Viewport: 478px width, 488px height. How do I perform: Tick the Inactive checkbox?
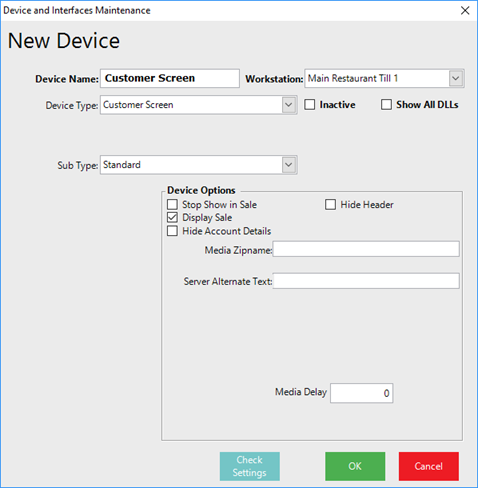coord(310,105)
